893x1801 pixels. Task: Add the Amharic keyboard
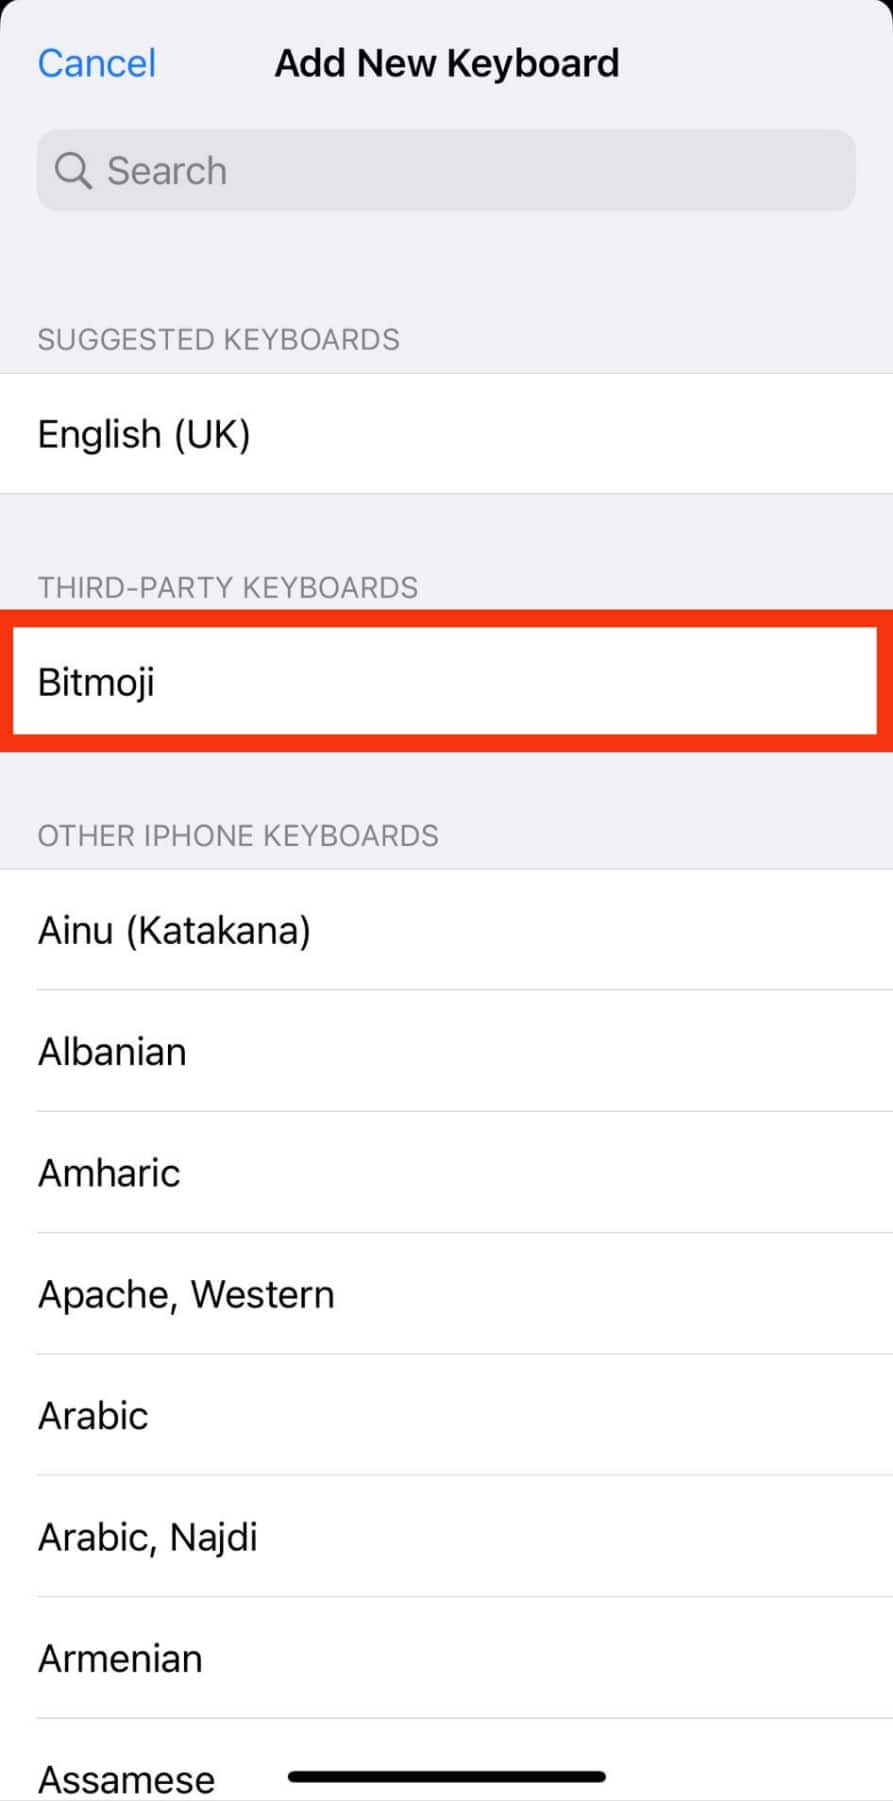[x=446, y=1172]
